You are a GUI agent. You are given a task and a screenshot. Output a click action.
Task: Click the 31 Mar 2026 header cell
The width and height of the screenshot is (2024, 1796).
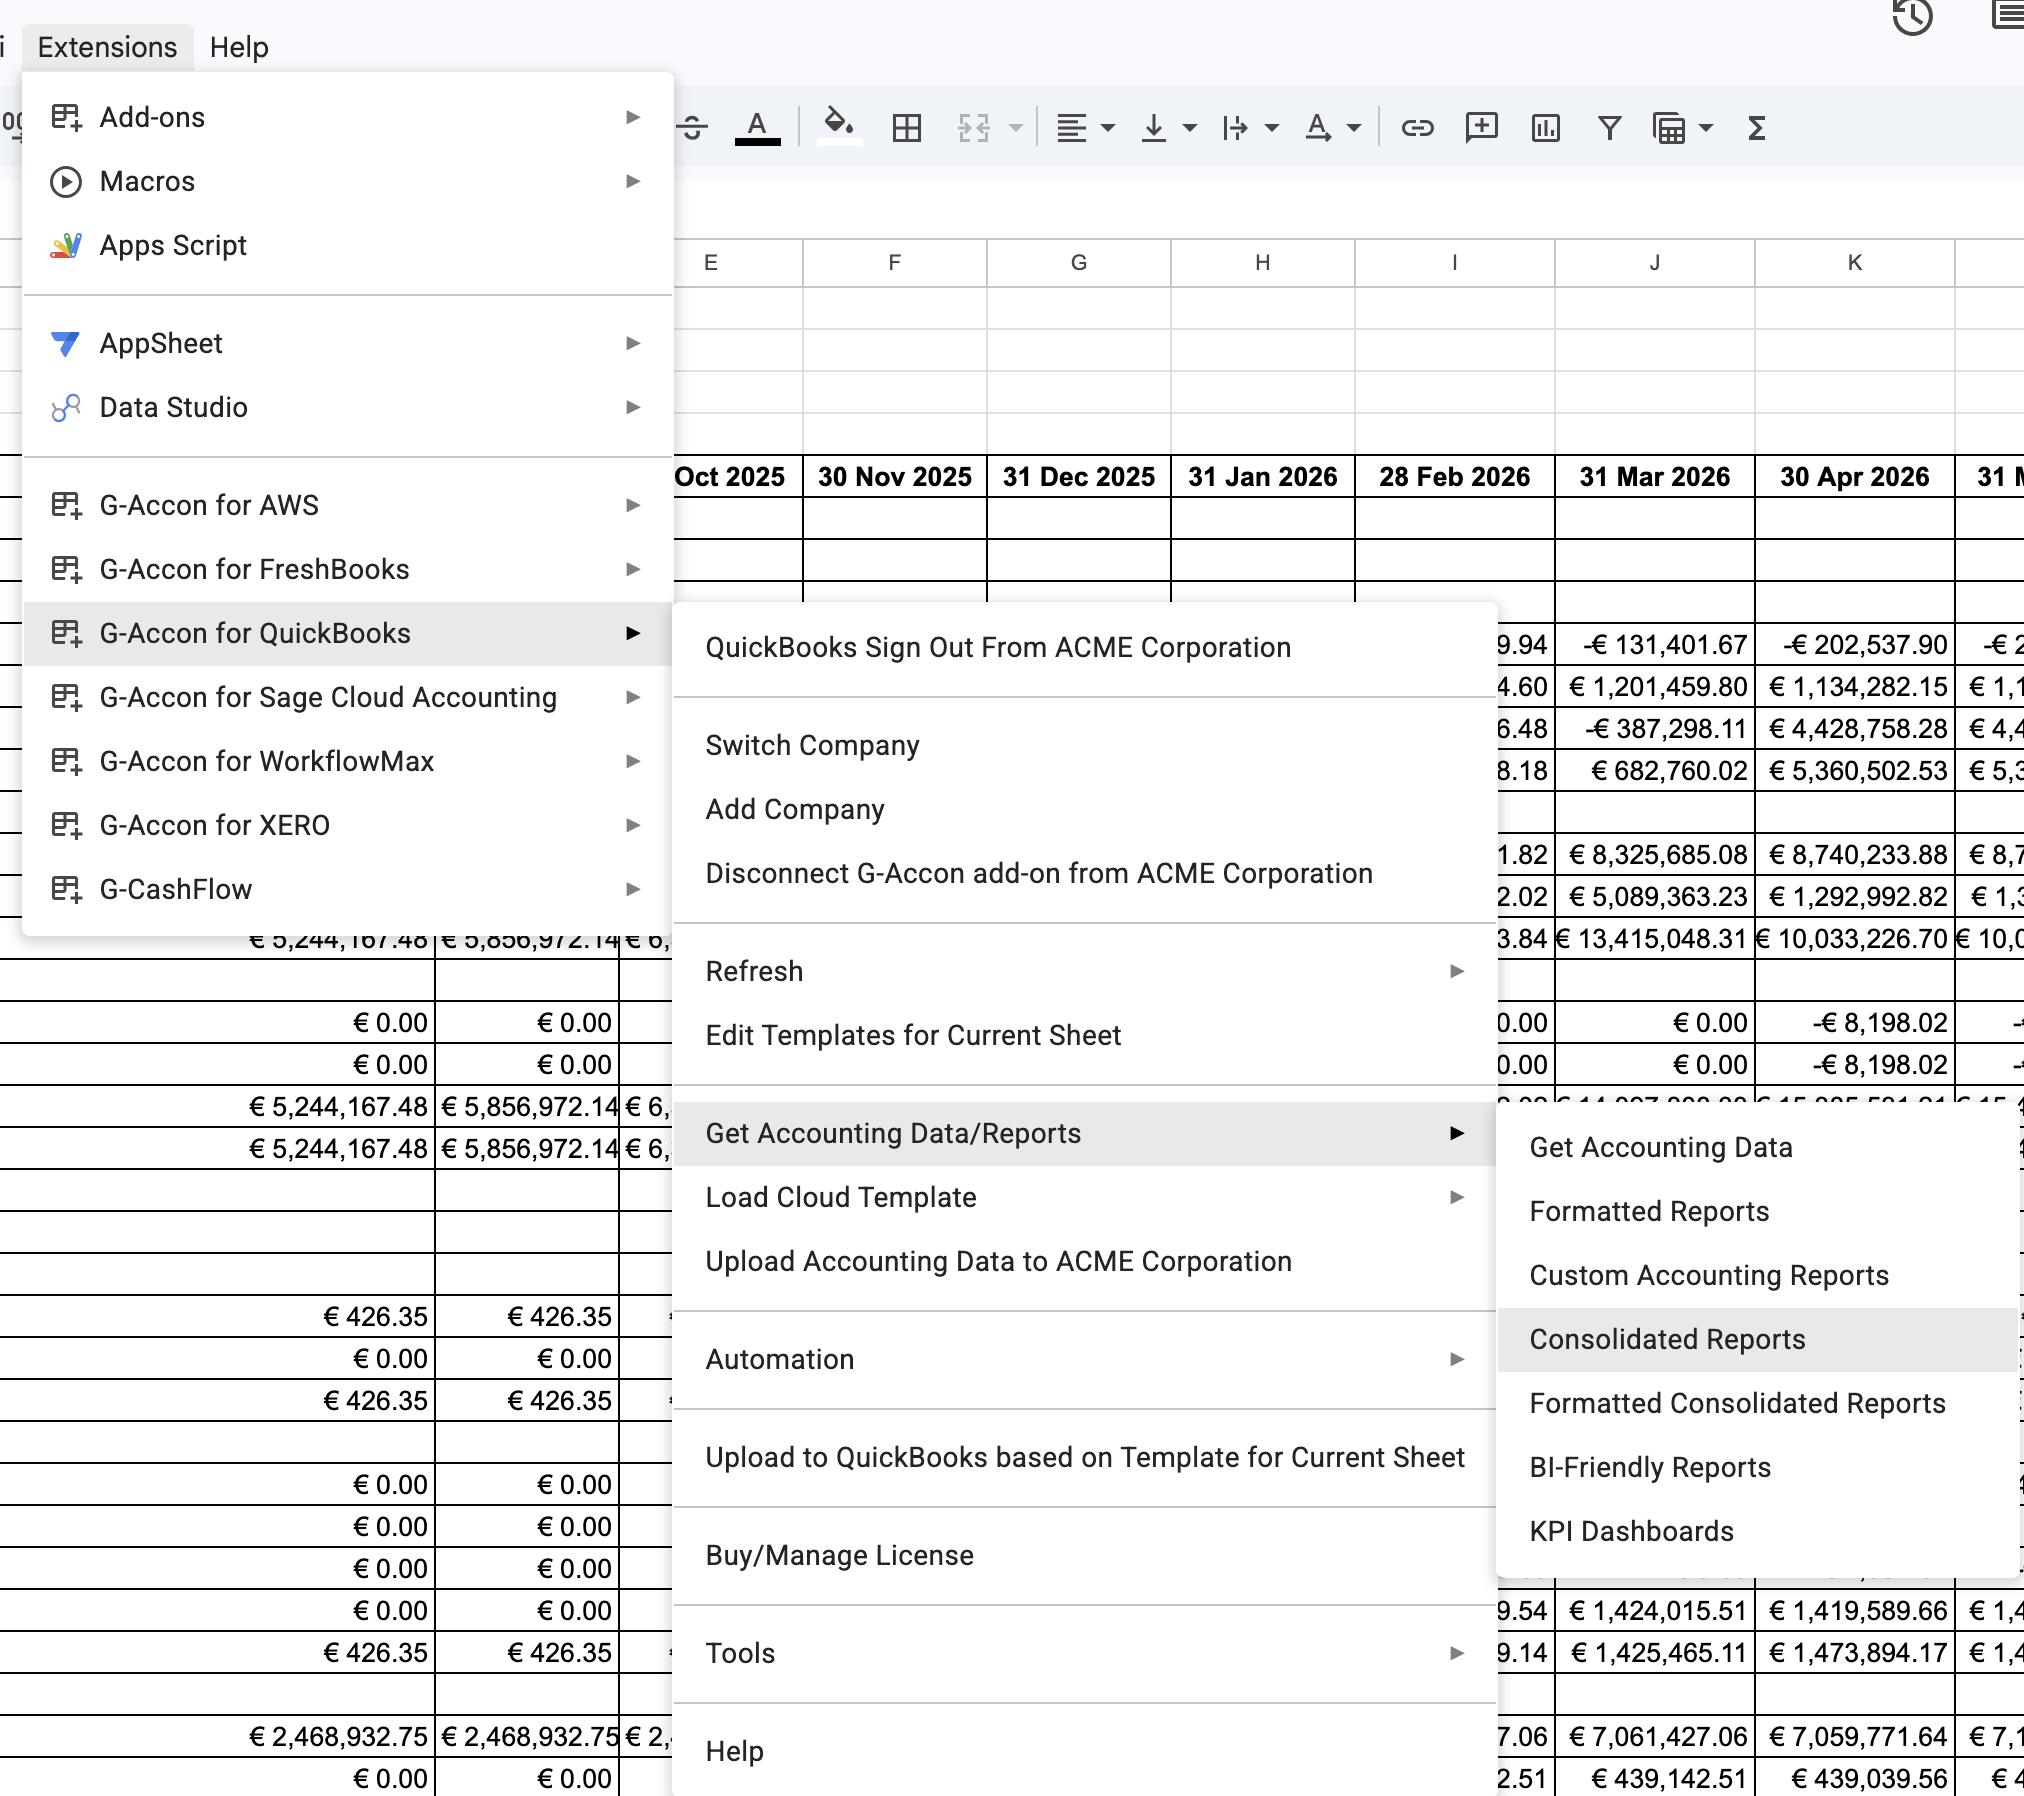(x=1655, y=477)
